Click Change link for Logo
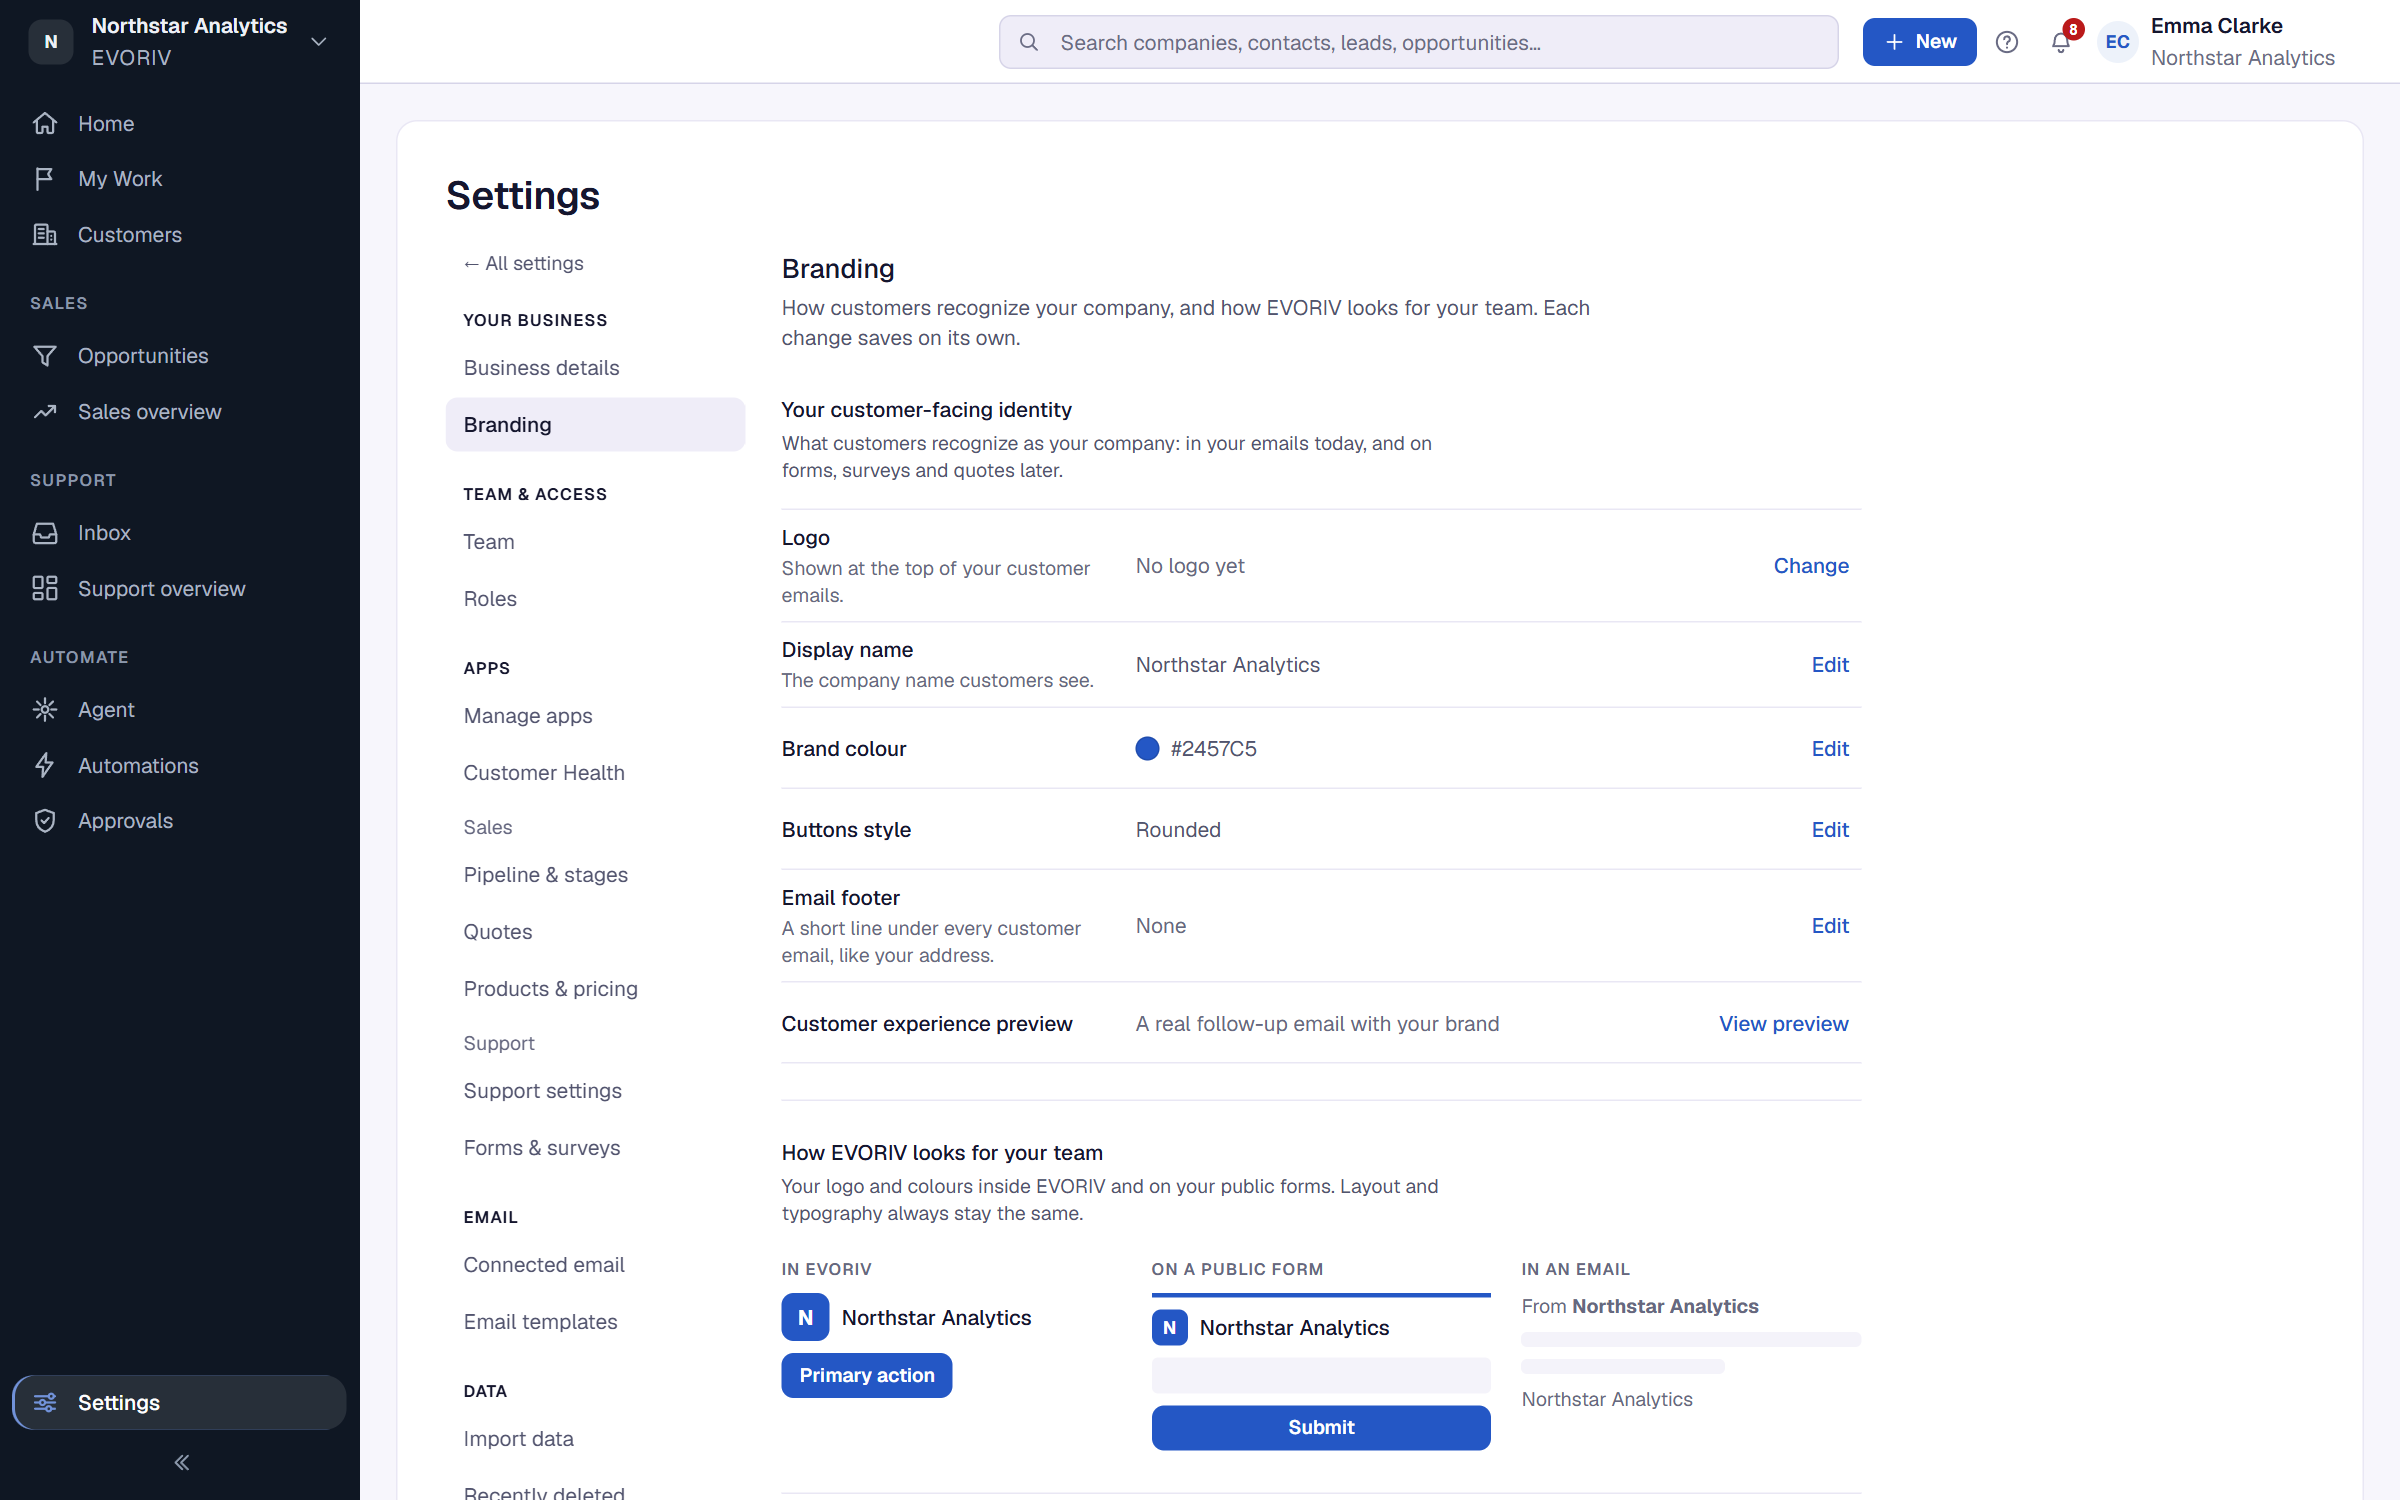This screenshot has width=2400, height=1500. 1811,566
